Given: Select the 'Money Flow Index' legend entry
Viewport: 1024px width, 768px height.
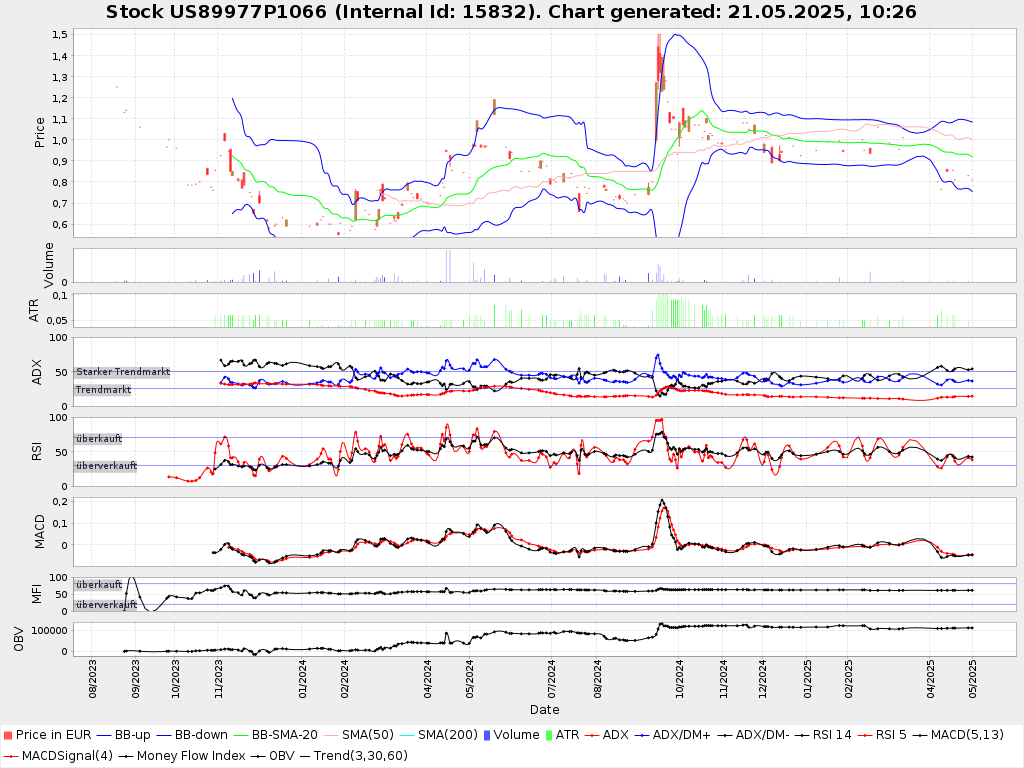Looking at the screenshot, I should [182, 756].
